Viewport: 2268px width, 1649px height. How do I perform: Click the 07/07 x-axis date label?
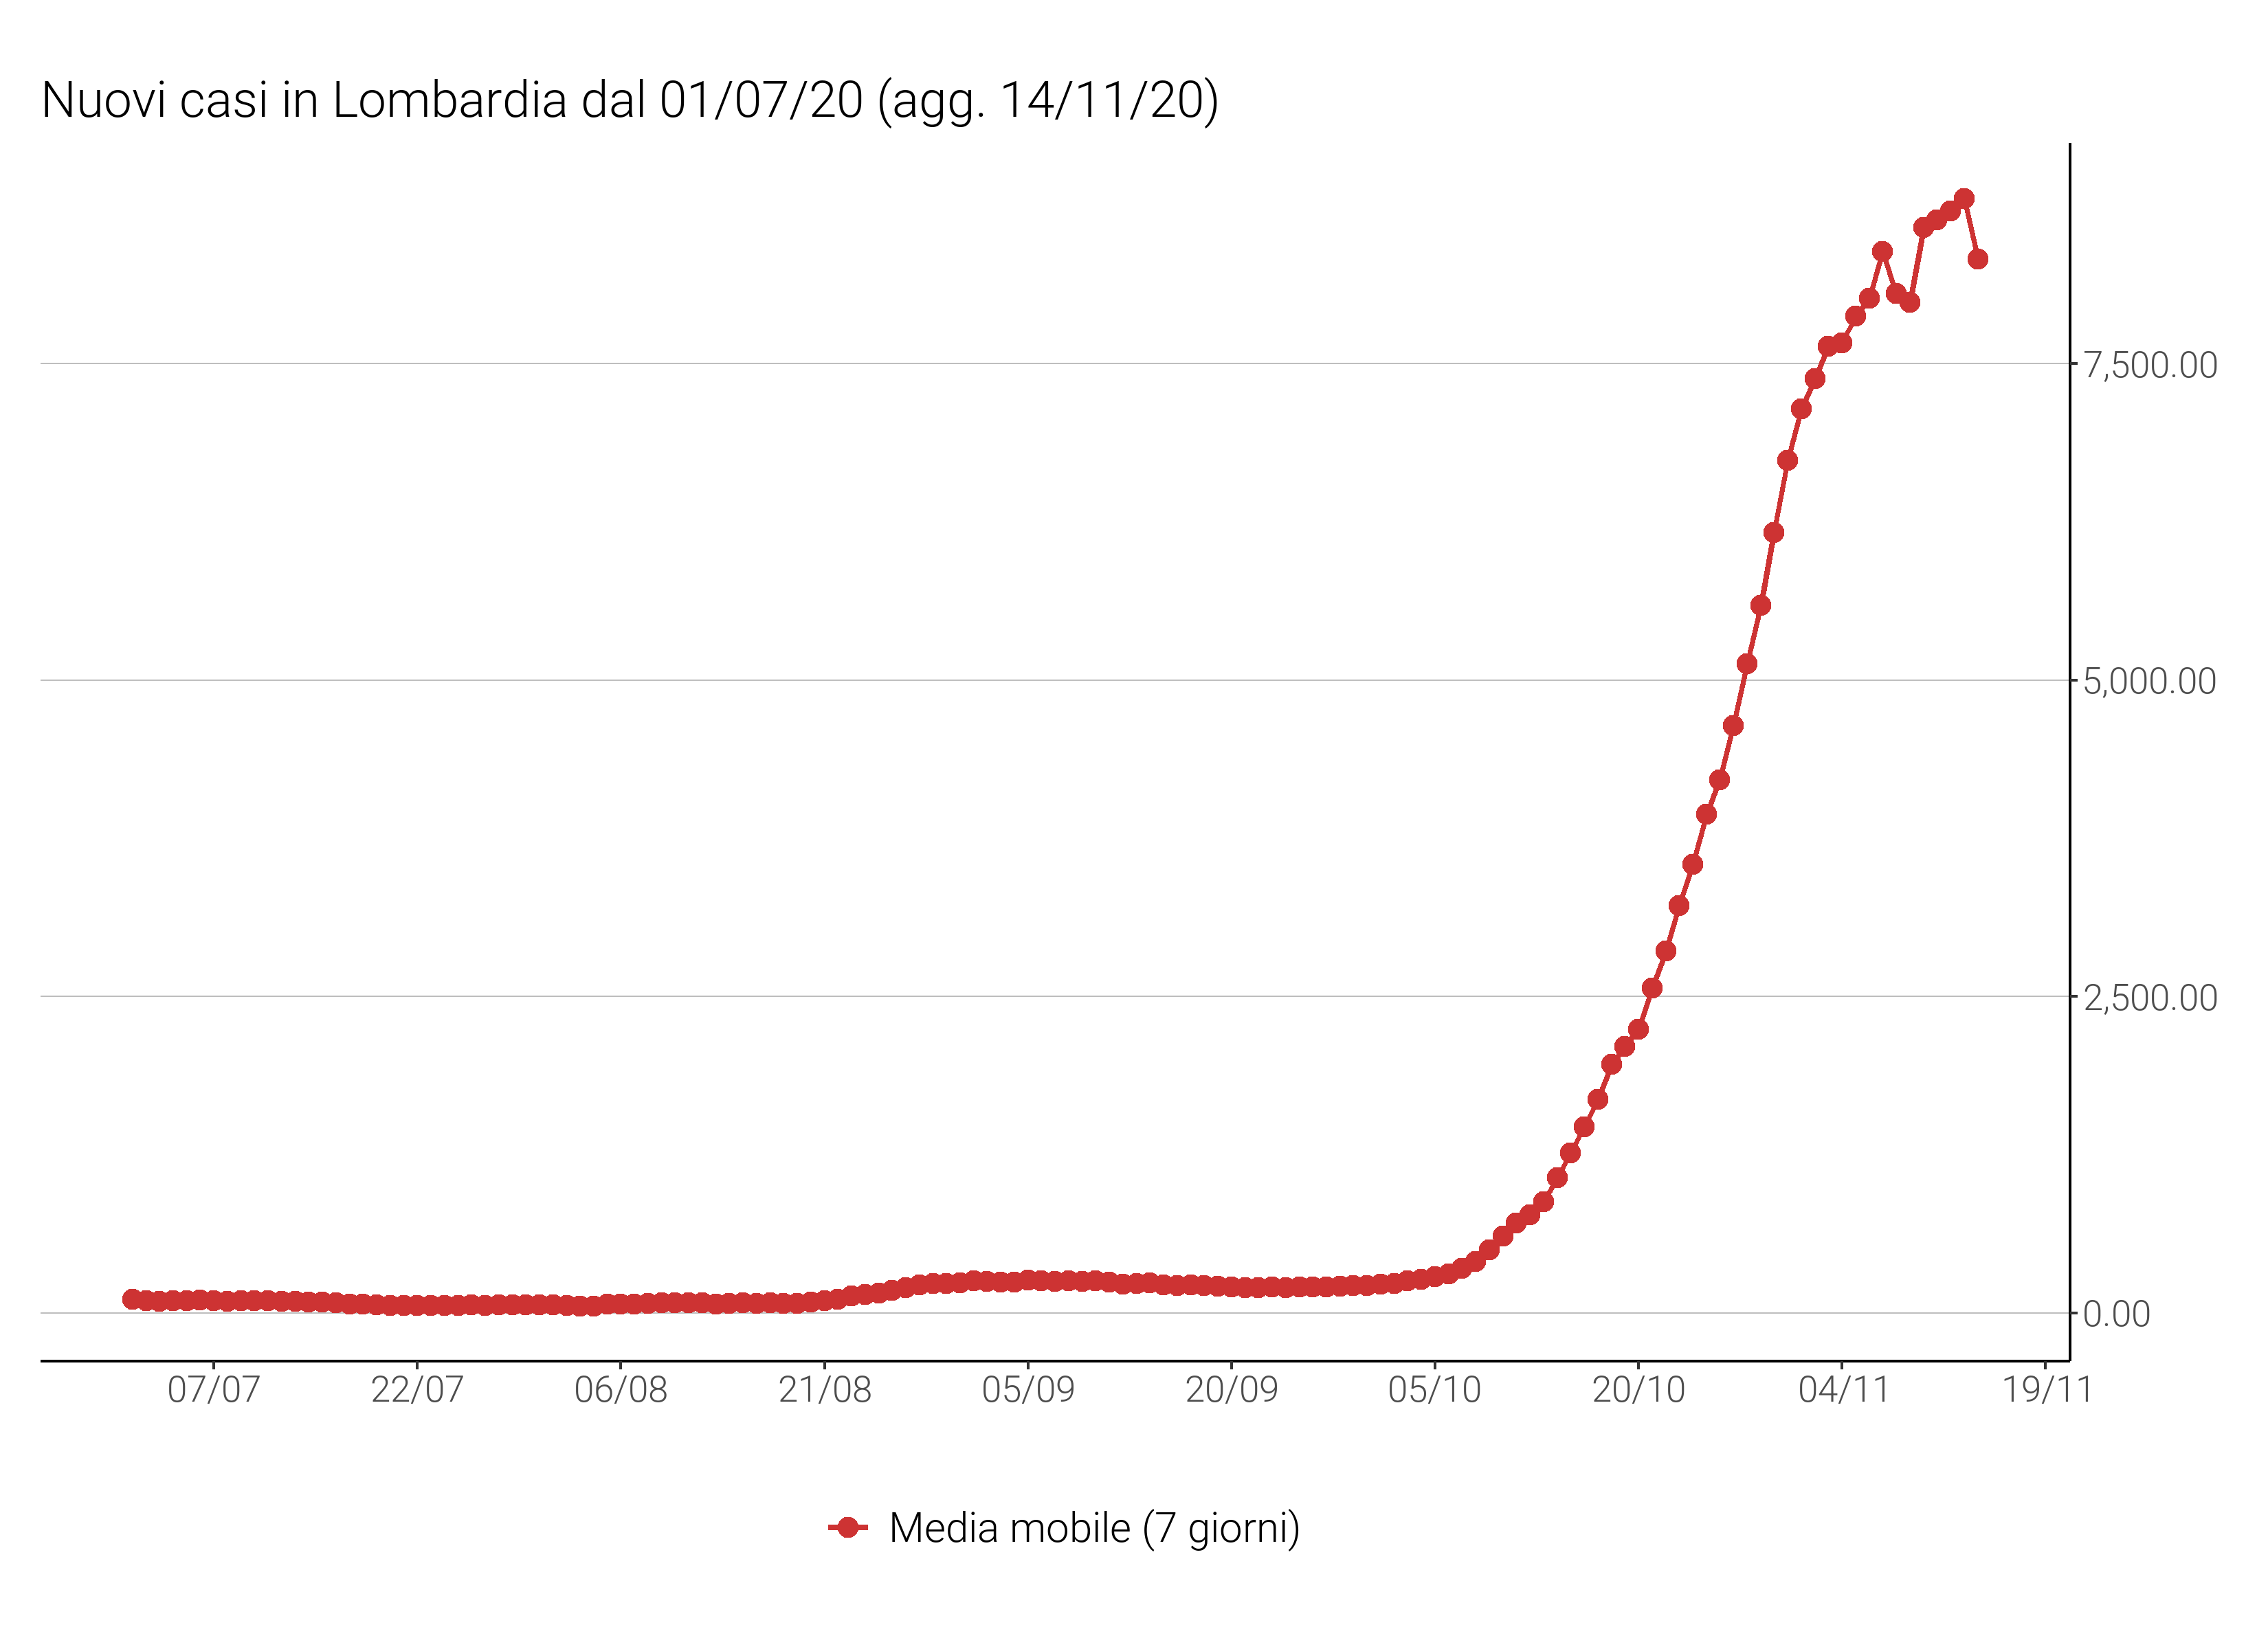click(x=213, y=1390)
